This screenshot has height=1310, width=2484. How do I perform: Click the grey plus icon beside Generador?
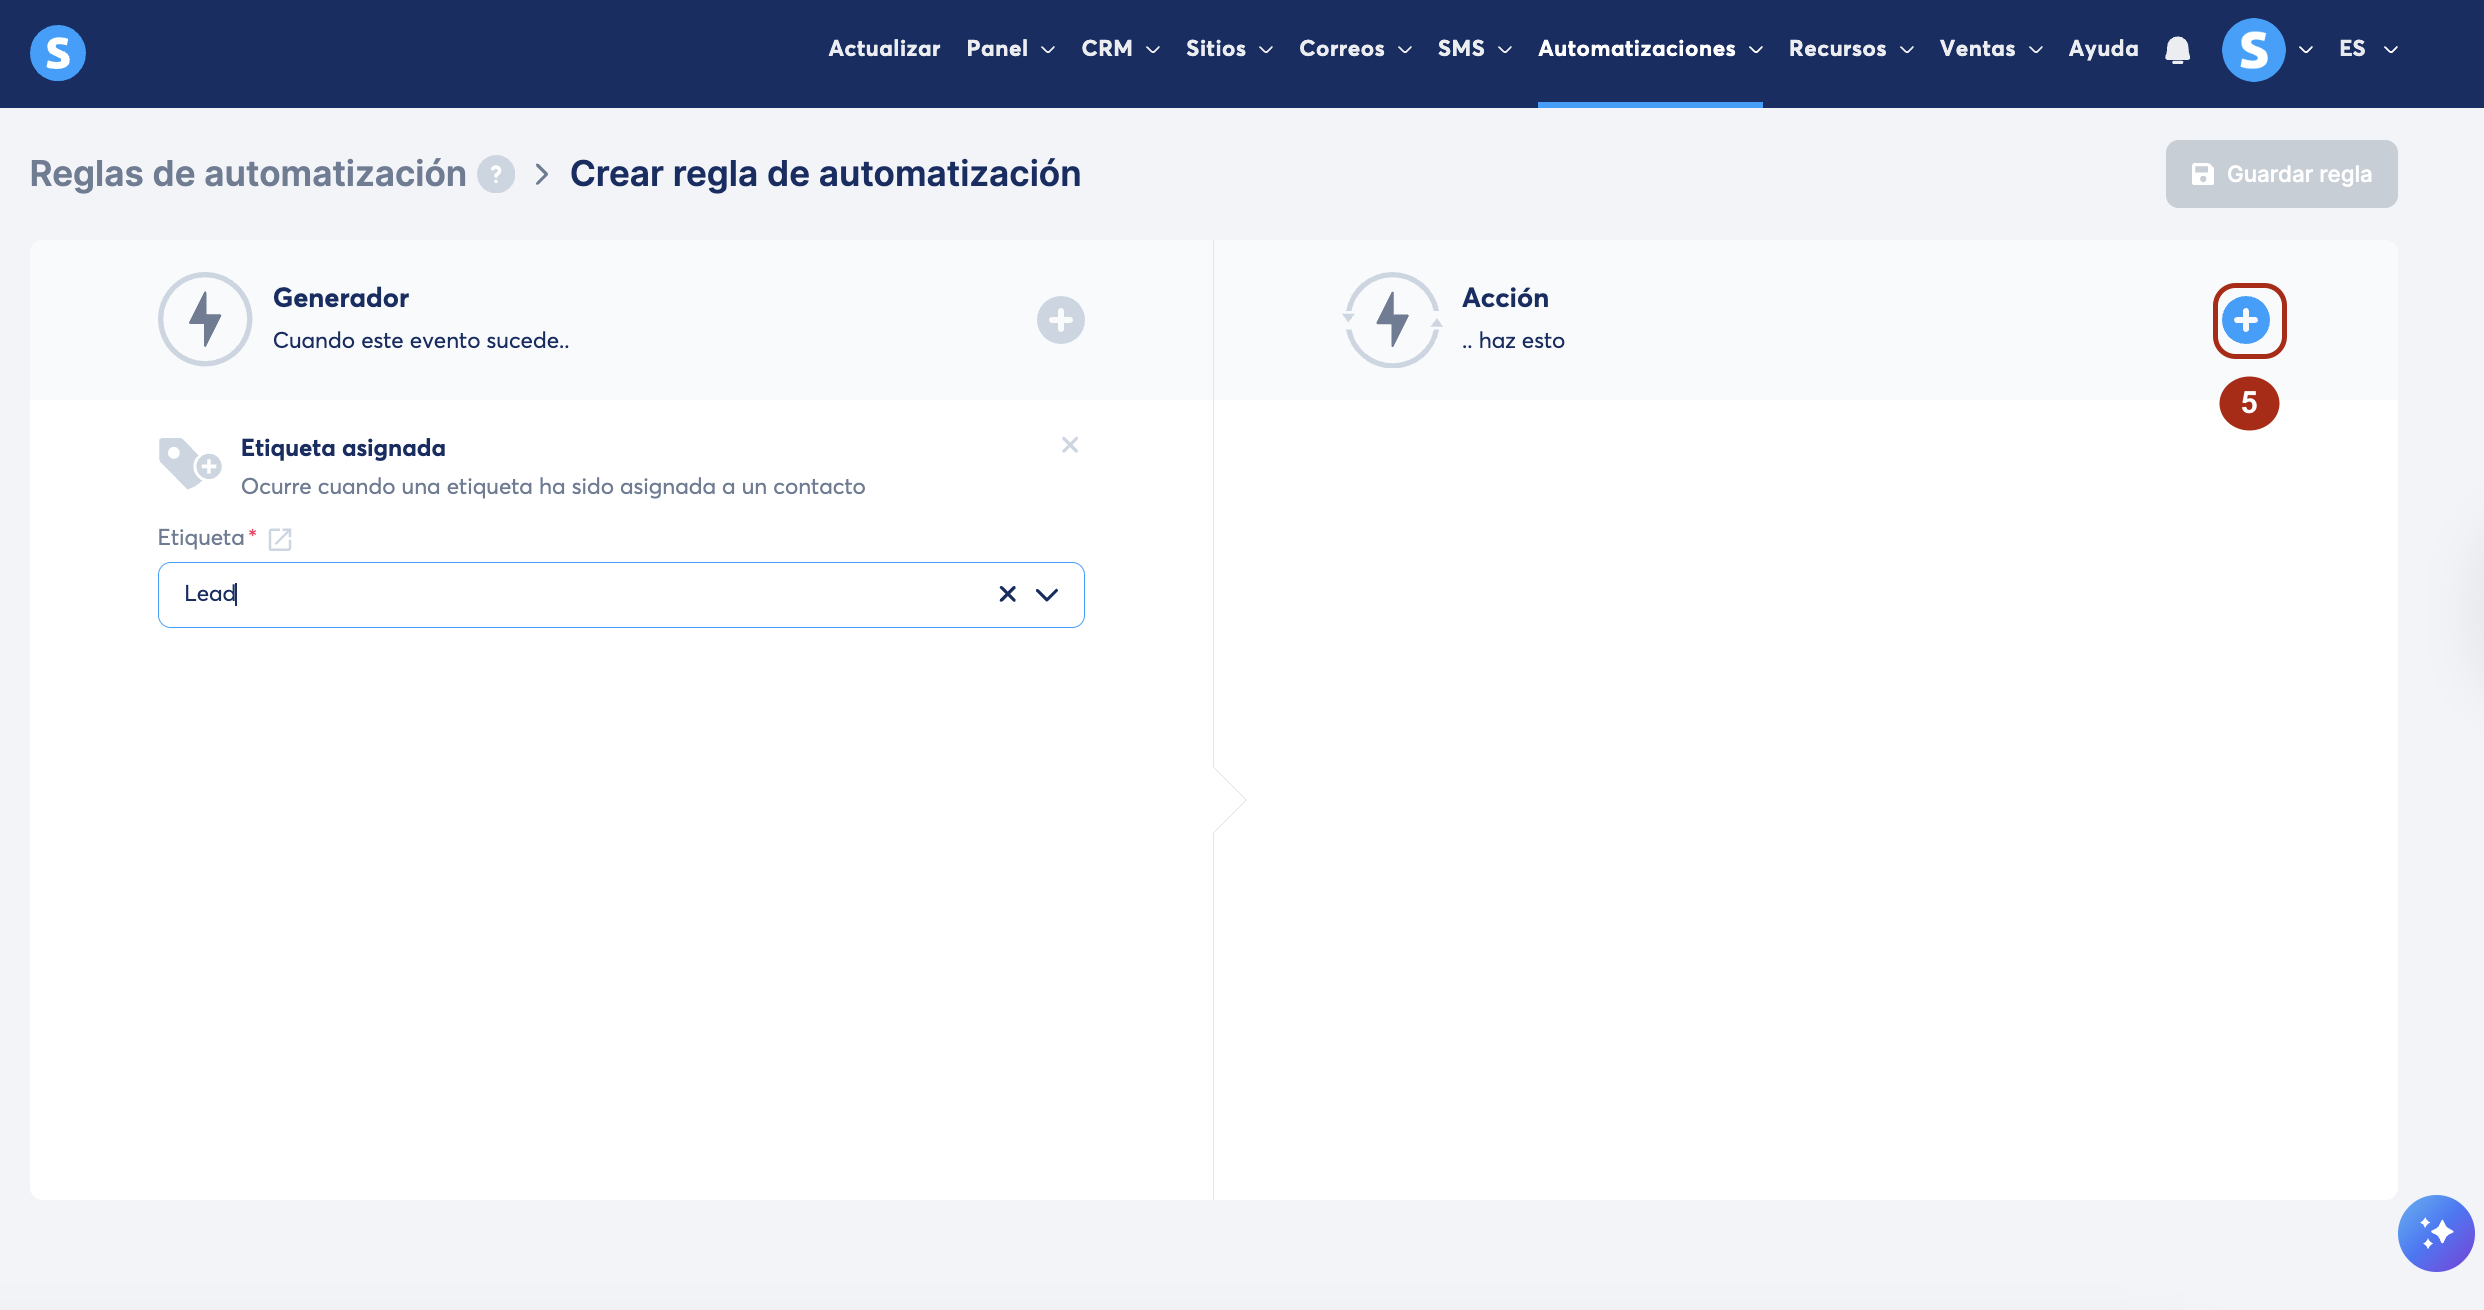click(x=1060, y=320)
